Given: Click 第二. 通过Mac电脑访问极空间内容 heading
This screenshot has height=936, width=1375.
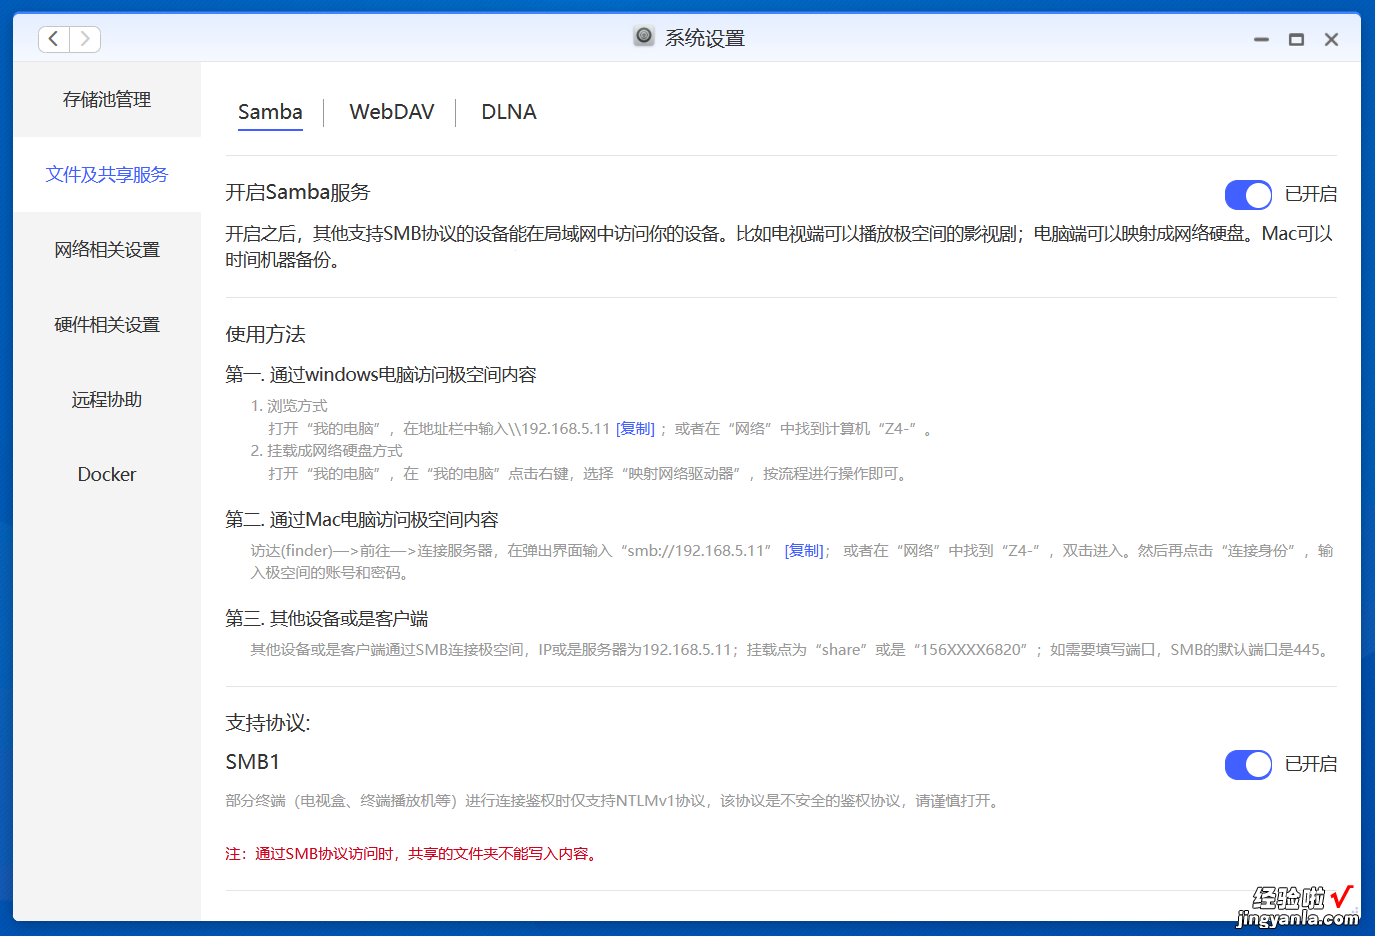Looking at the screenshot, I should pyautogui.click(x=362, y=519).
